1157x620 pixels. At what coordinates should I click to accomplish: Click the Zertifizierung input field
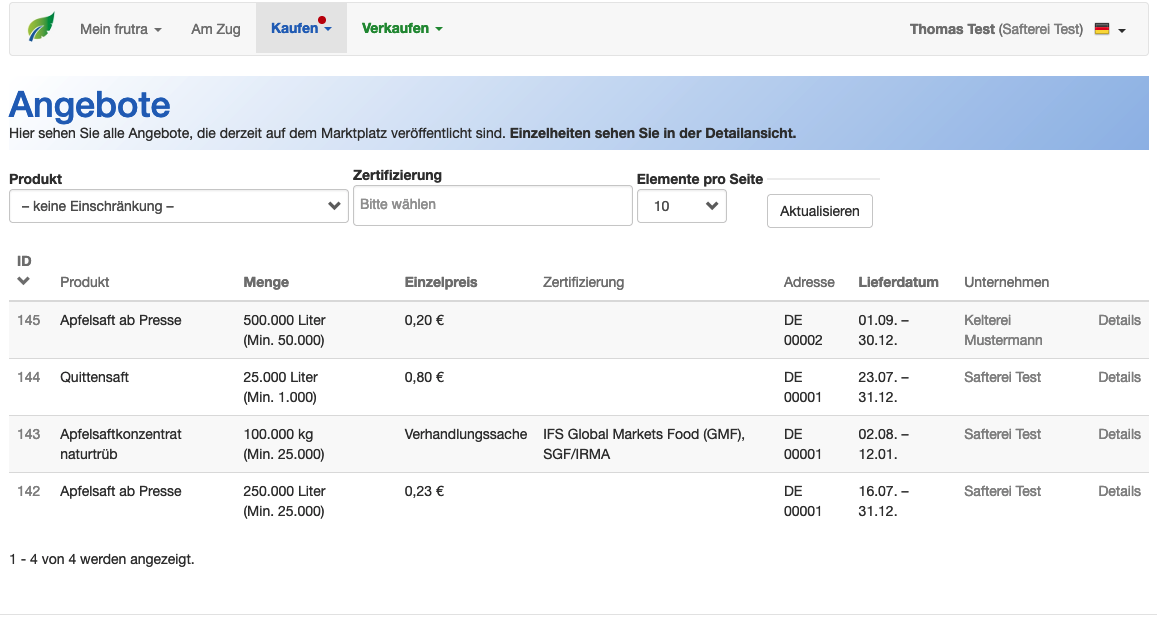tap(492, 205)
